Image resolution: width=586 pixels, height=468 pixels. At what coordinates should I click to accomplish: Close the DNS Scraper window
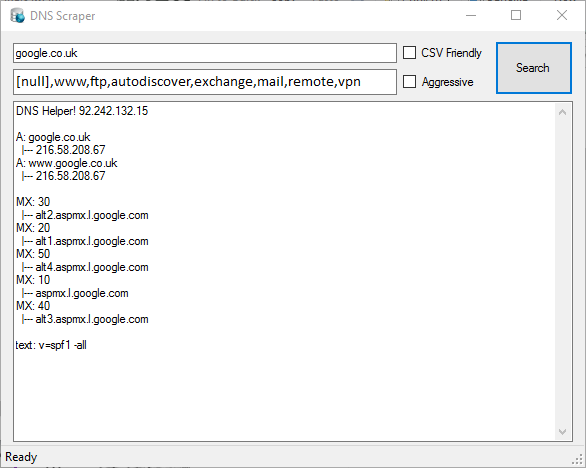coord(562,15)
